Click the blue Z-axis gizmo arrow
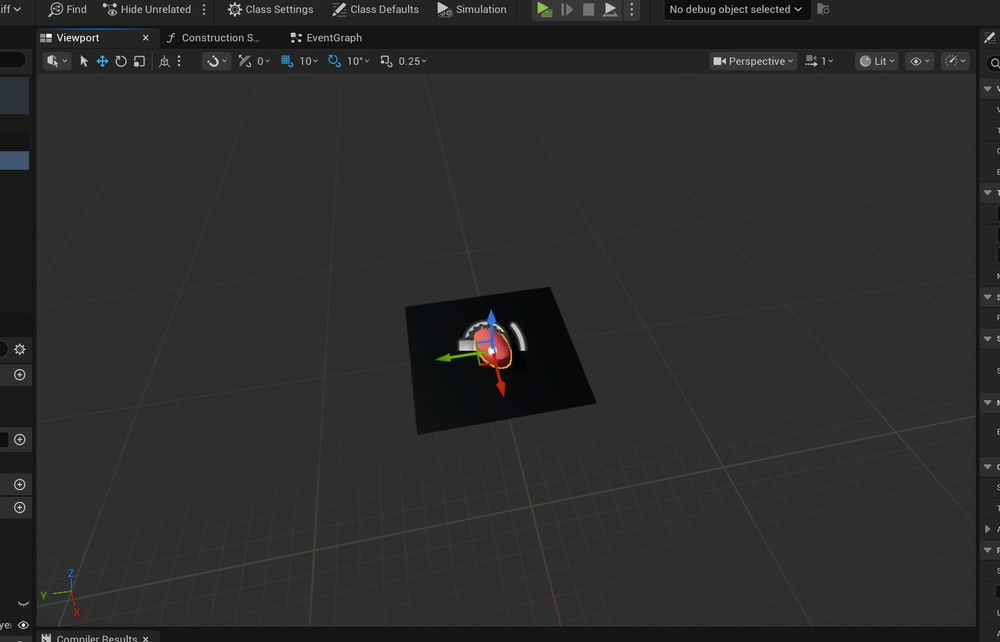The height and width of the screenshot is (642, 1000). [x=491, y=322]
